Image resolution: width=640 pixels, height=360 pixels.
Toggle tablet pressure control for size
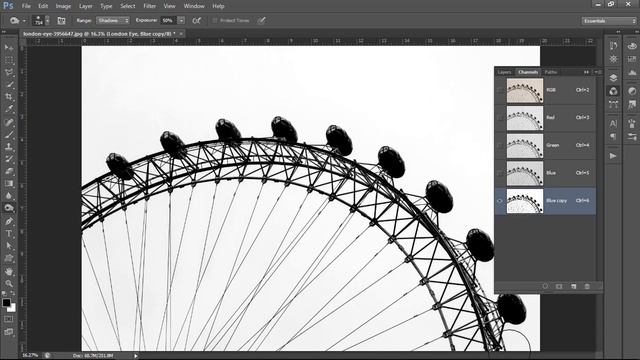tap(262, 20)
